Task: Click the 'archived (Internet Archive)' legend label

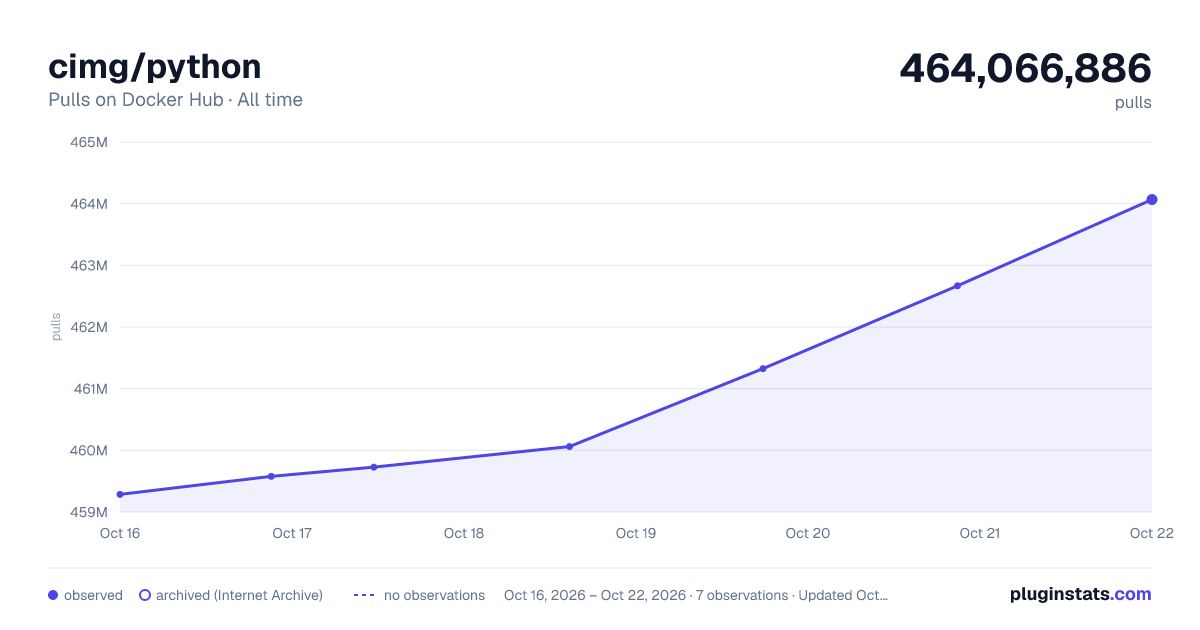Action: (239, 595)
